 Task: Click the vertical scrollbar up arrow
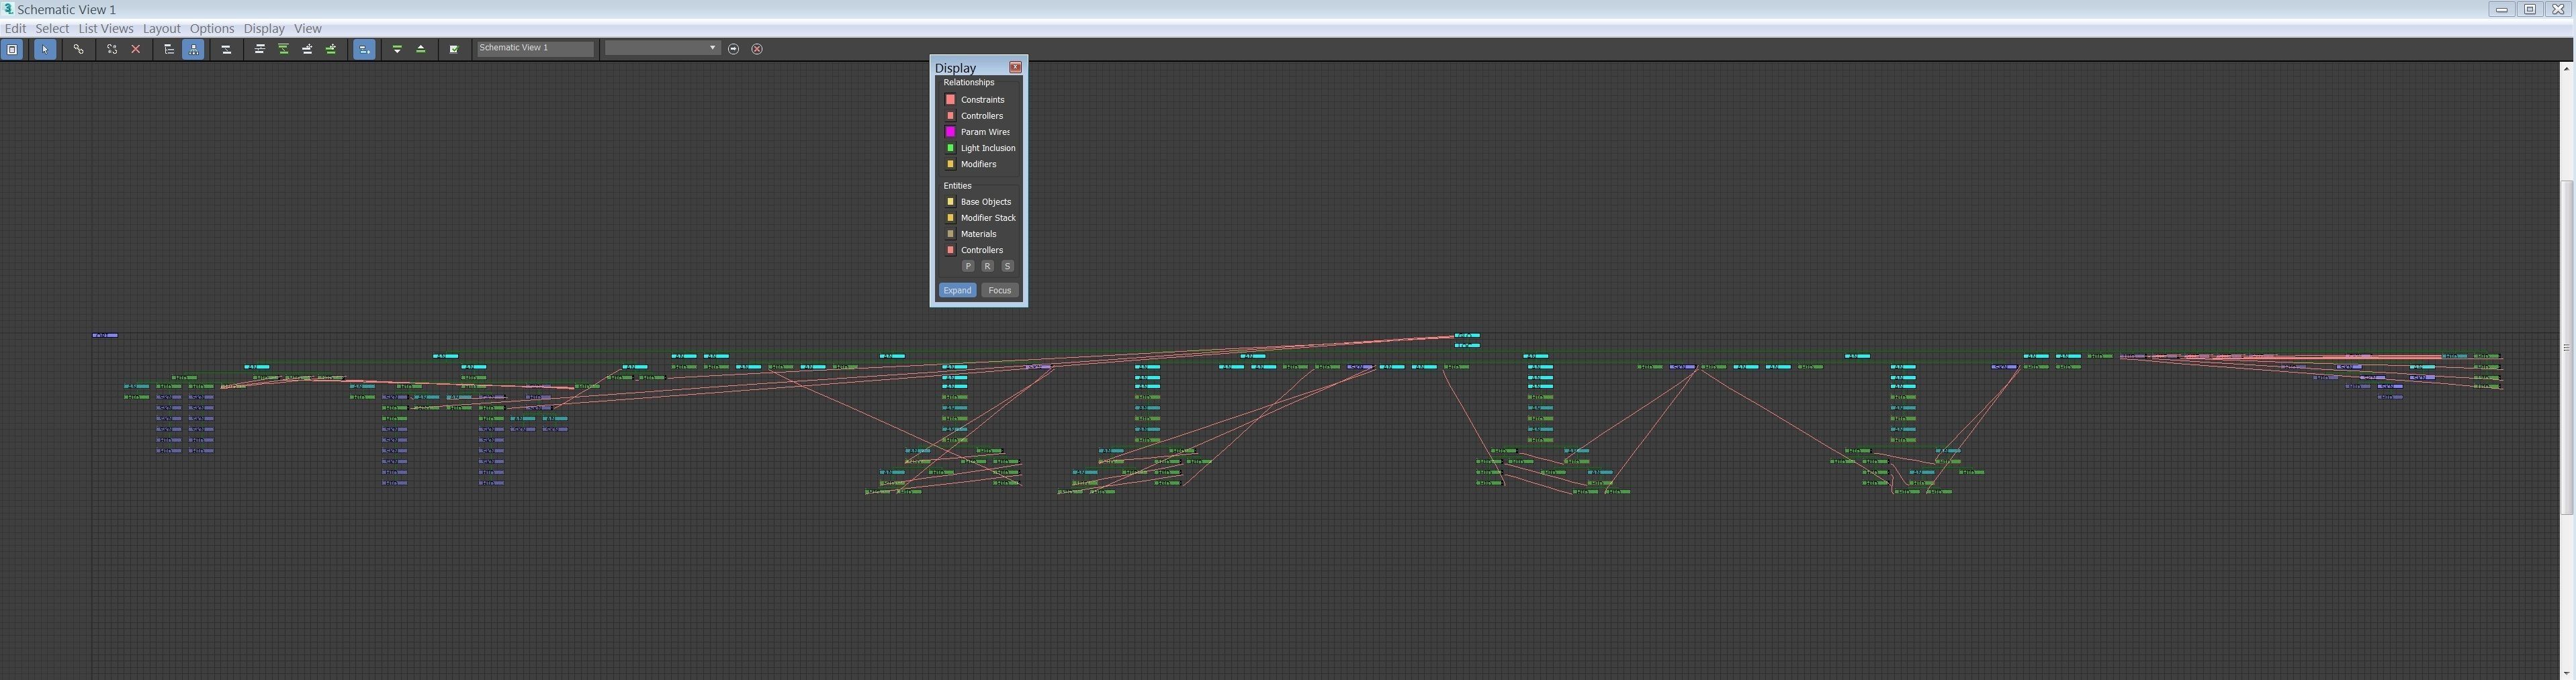click(2566, 68)
